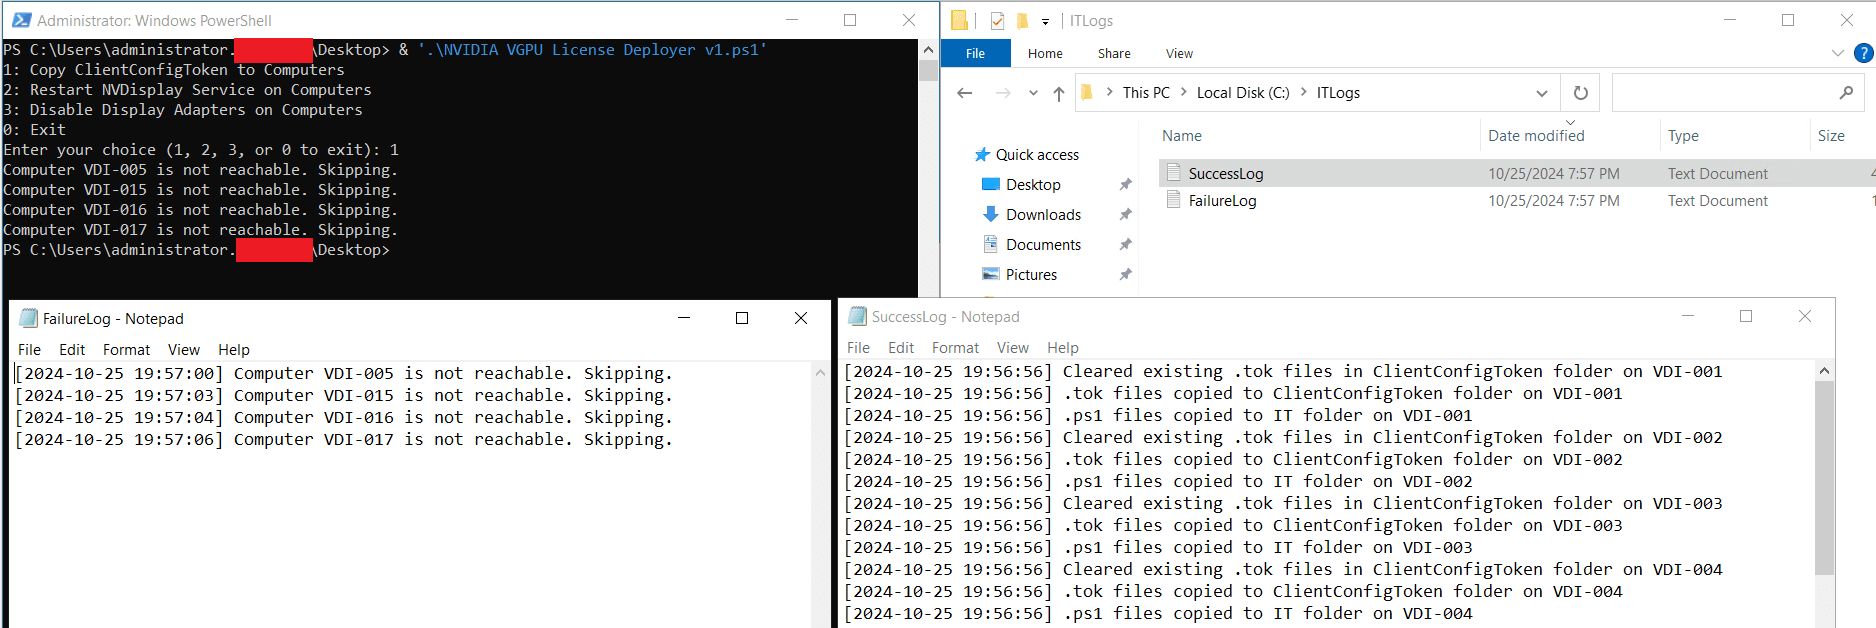
Task: Customize Quick Access Toolbar dropdown arrow
Action: [x=1045, y=22]
